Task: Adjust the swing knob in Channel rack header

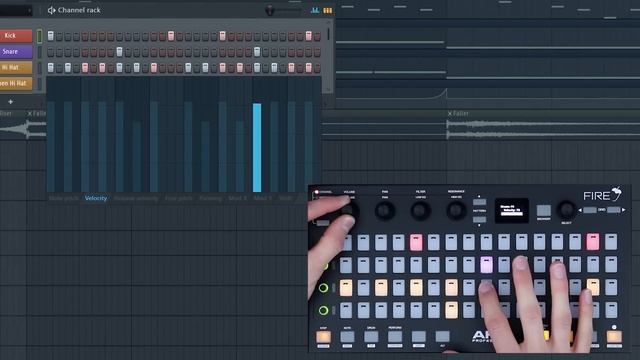Action: tap(269, 11)
